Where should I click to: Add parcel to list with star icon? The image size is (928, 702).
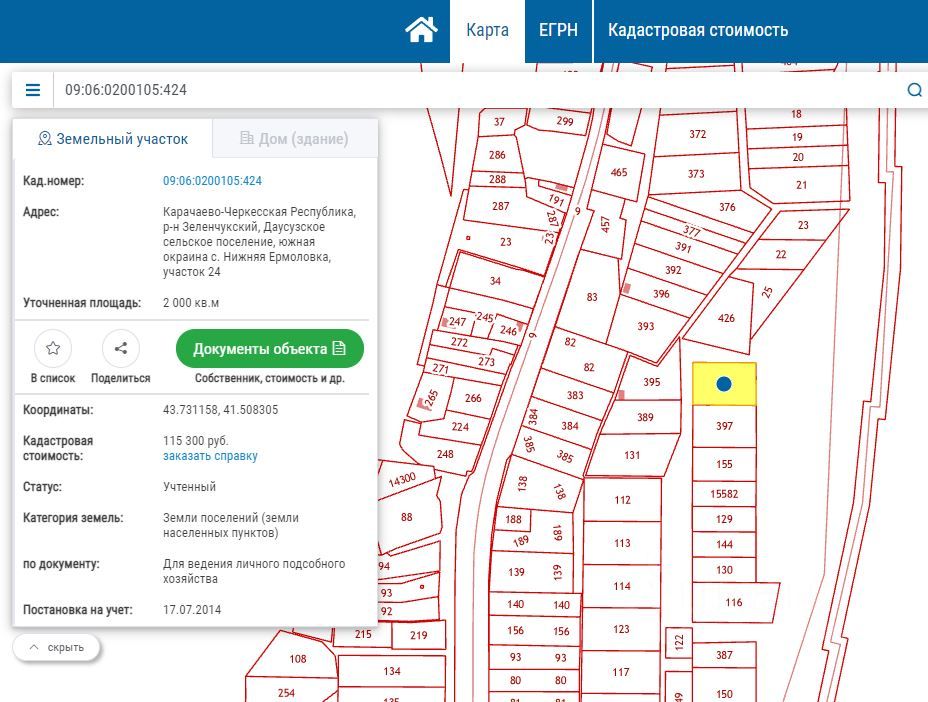pos(53,348)
